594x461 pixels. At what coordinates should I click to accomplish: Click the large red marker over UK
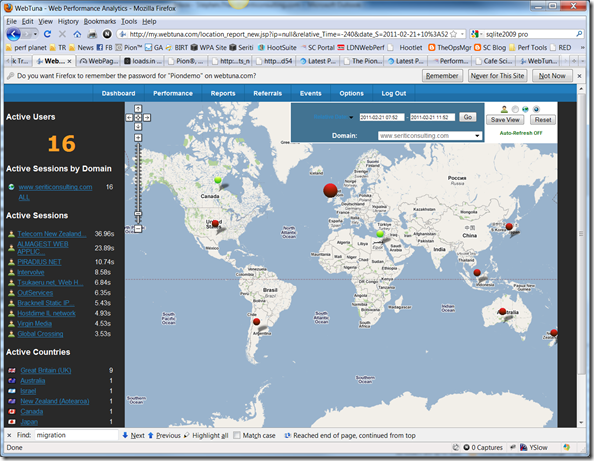(x=330, y=190)
